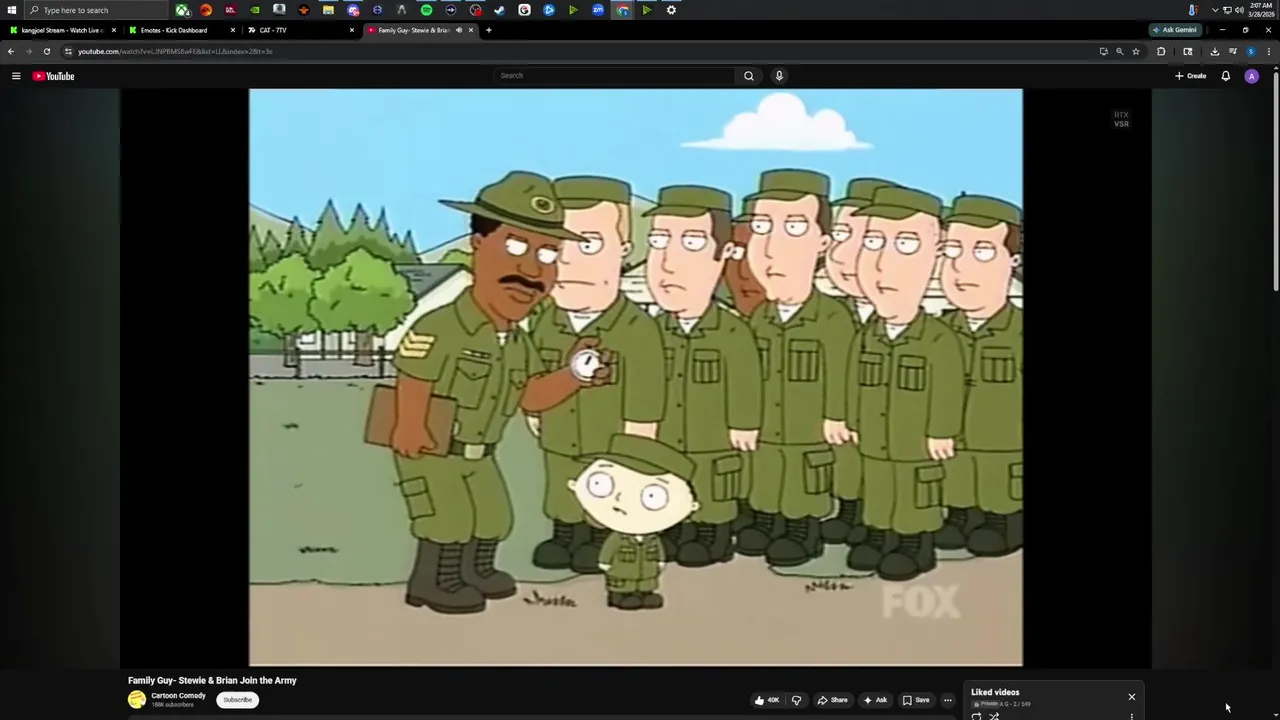Open Cartoon Comedy channel avatar
The height and width of the screenshot is (720, 1280).
click(137, 700)
